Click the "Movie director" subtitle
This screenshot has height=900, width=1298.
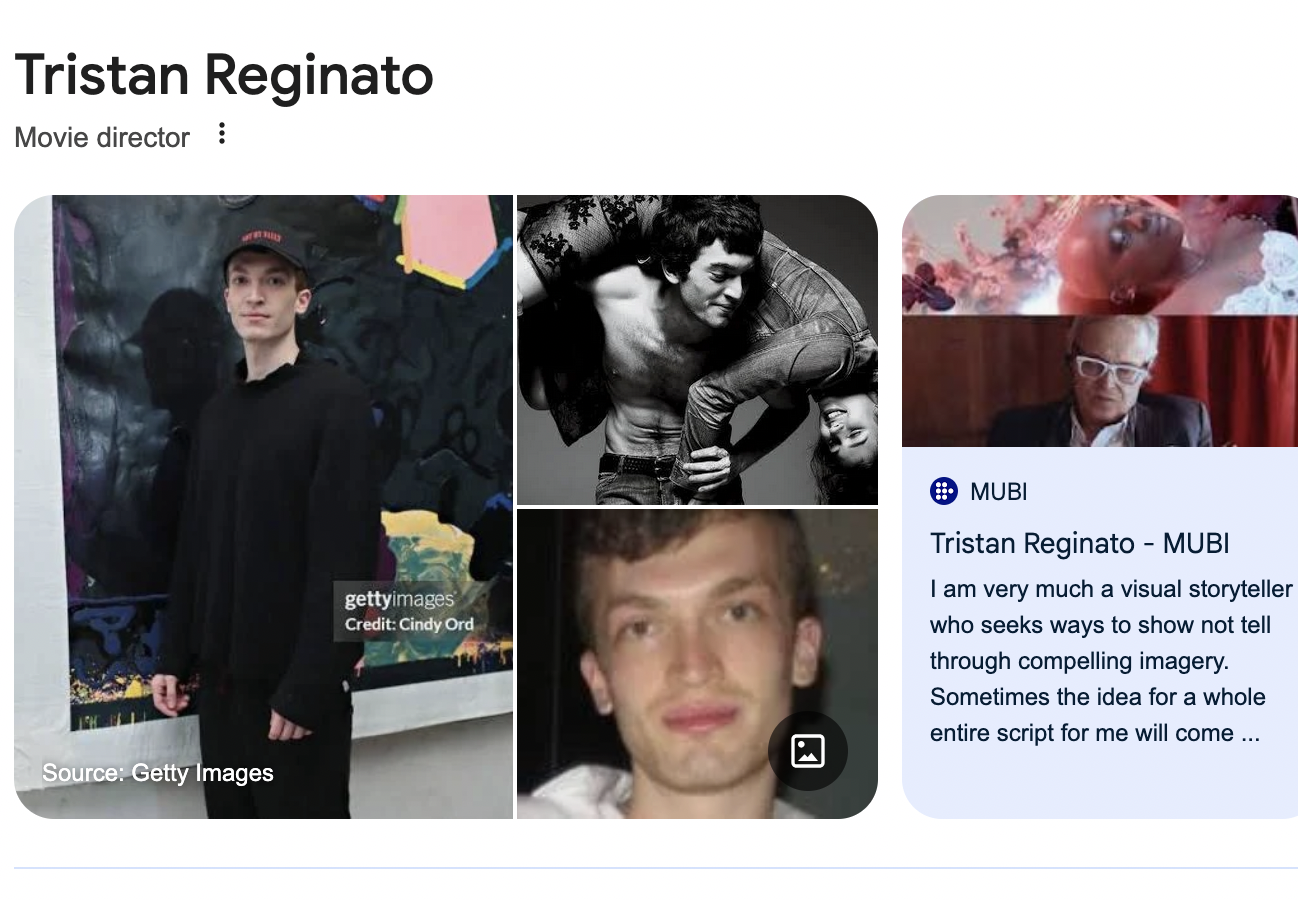pos(102,137)
